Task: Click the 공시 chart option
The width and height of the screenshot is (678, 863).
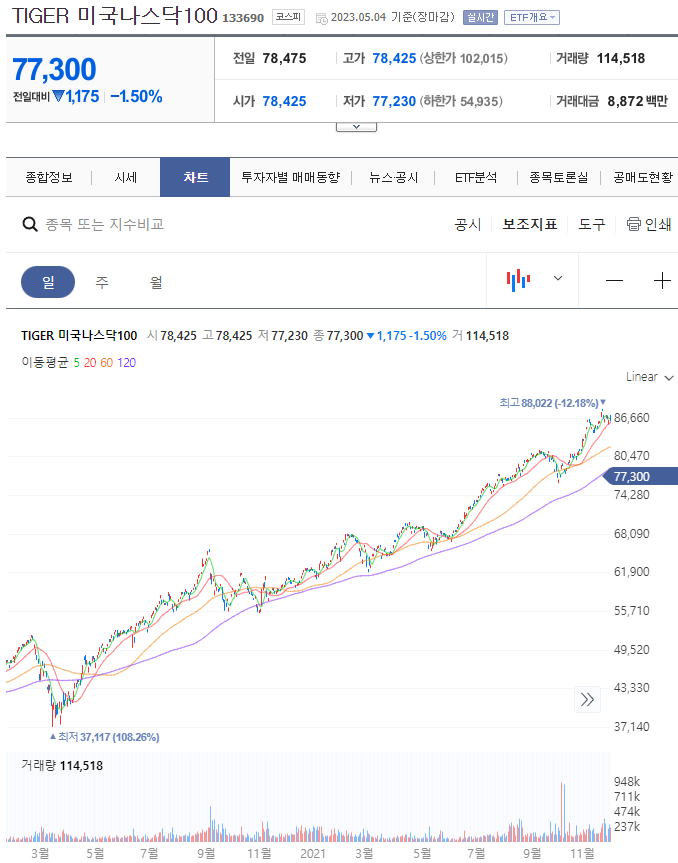Action: (468, 225)
